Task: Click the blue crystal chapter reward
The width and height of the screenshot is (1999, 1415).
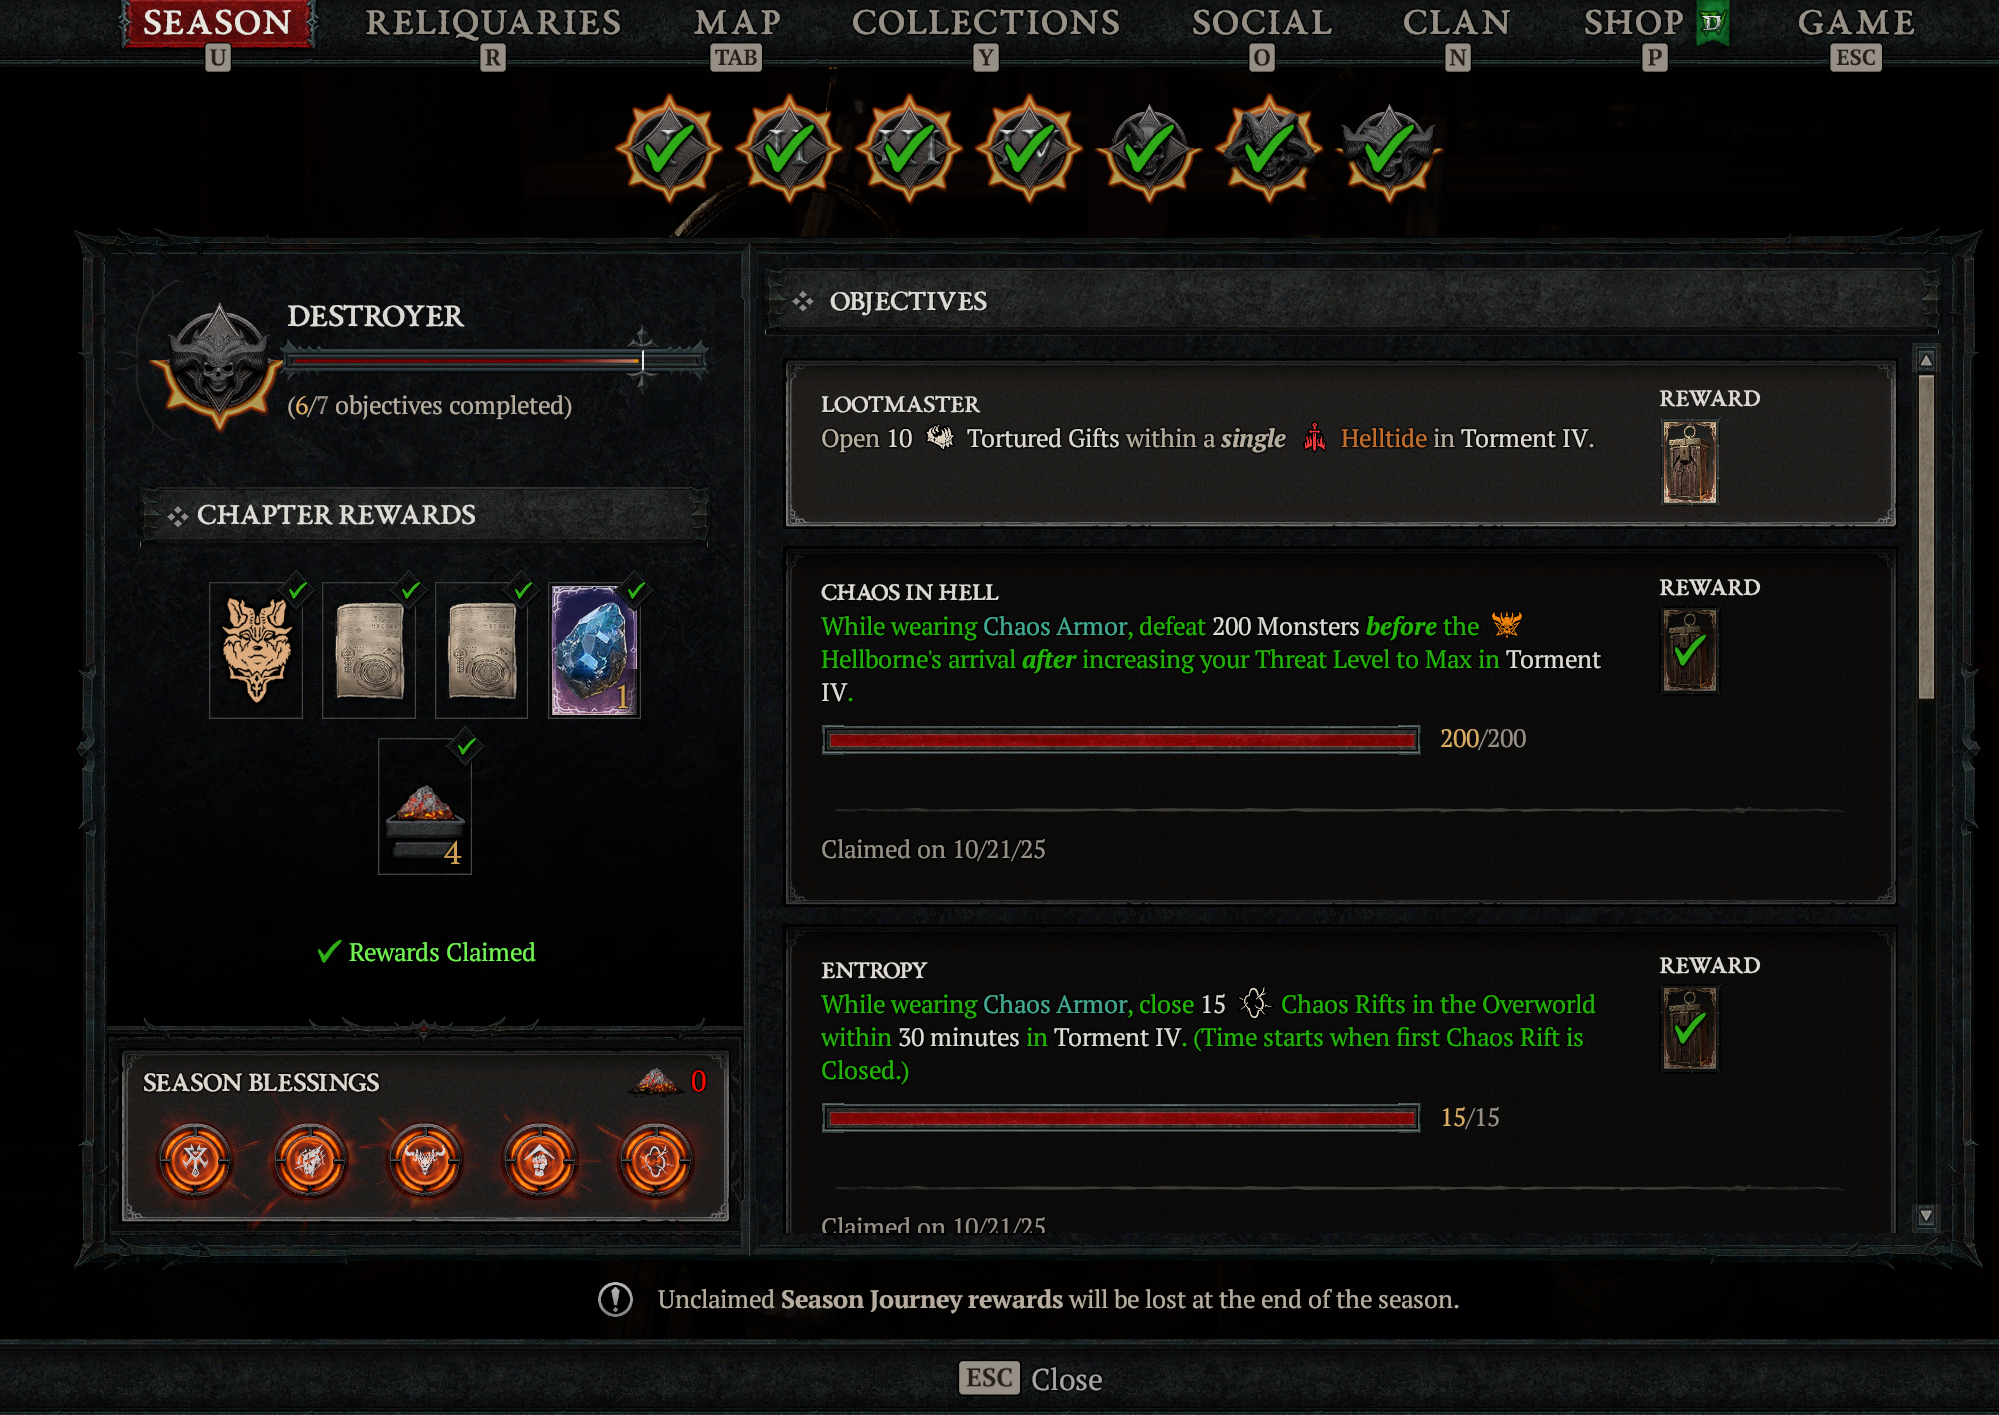Action: pos(594,650)
